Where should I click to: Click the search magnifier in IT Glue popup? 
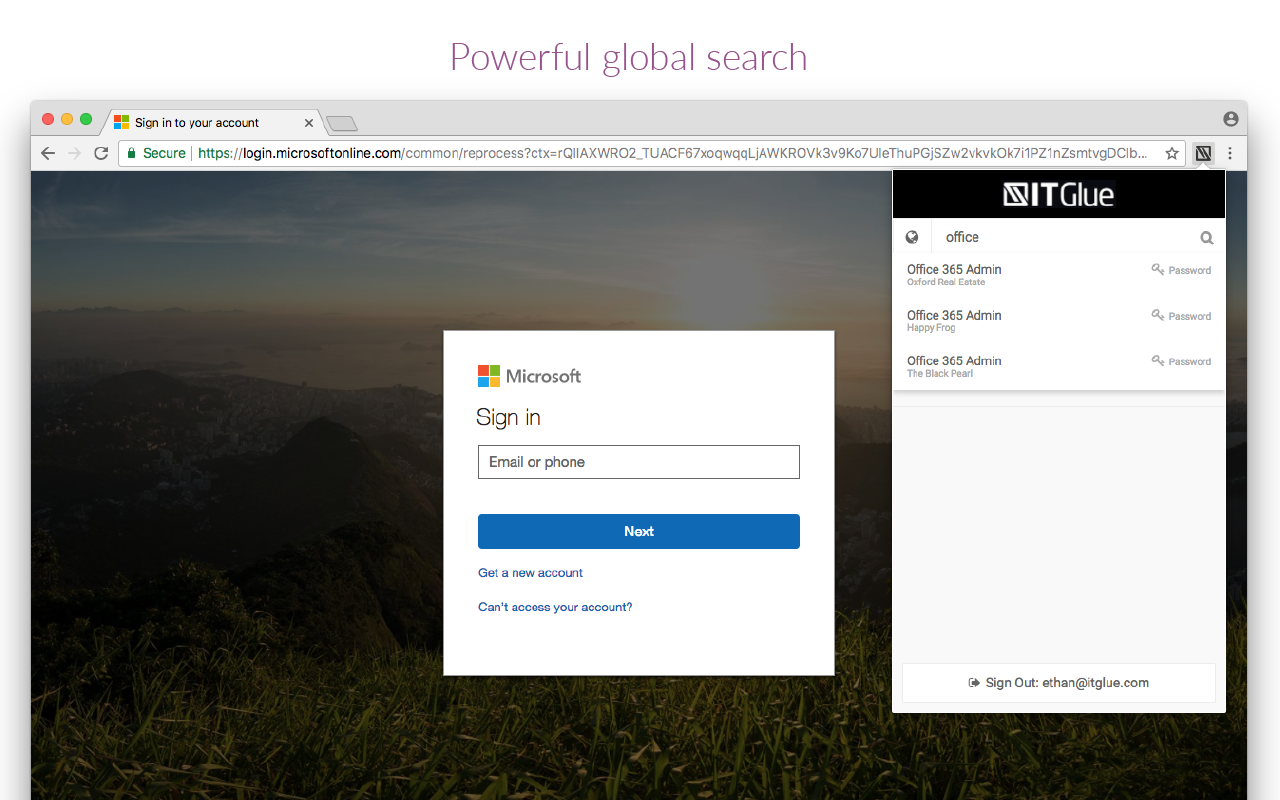click(x=1206, y=237)
